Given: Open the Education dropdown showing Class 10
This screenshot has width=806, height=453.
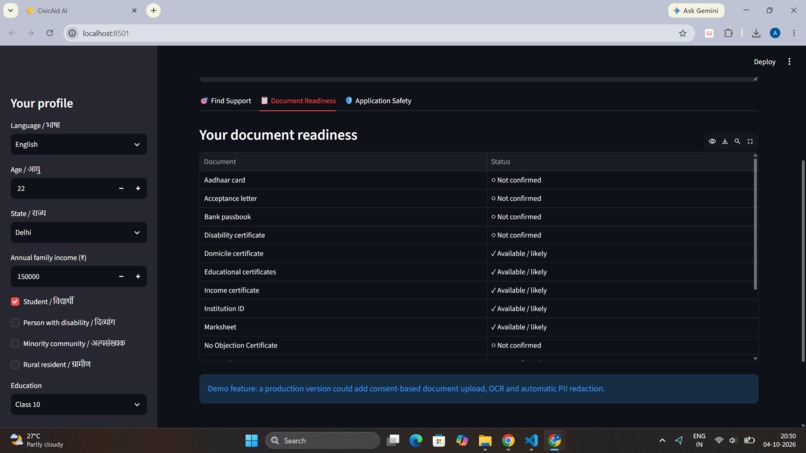Looking at the screenshot, I should [78, 405].
